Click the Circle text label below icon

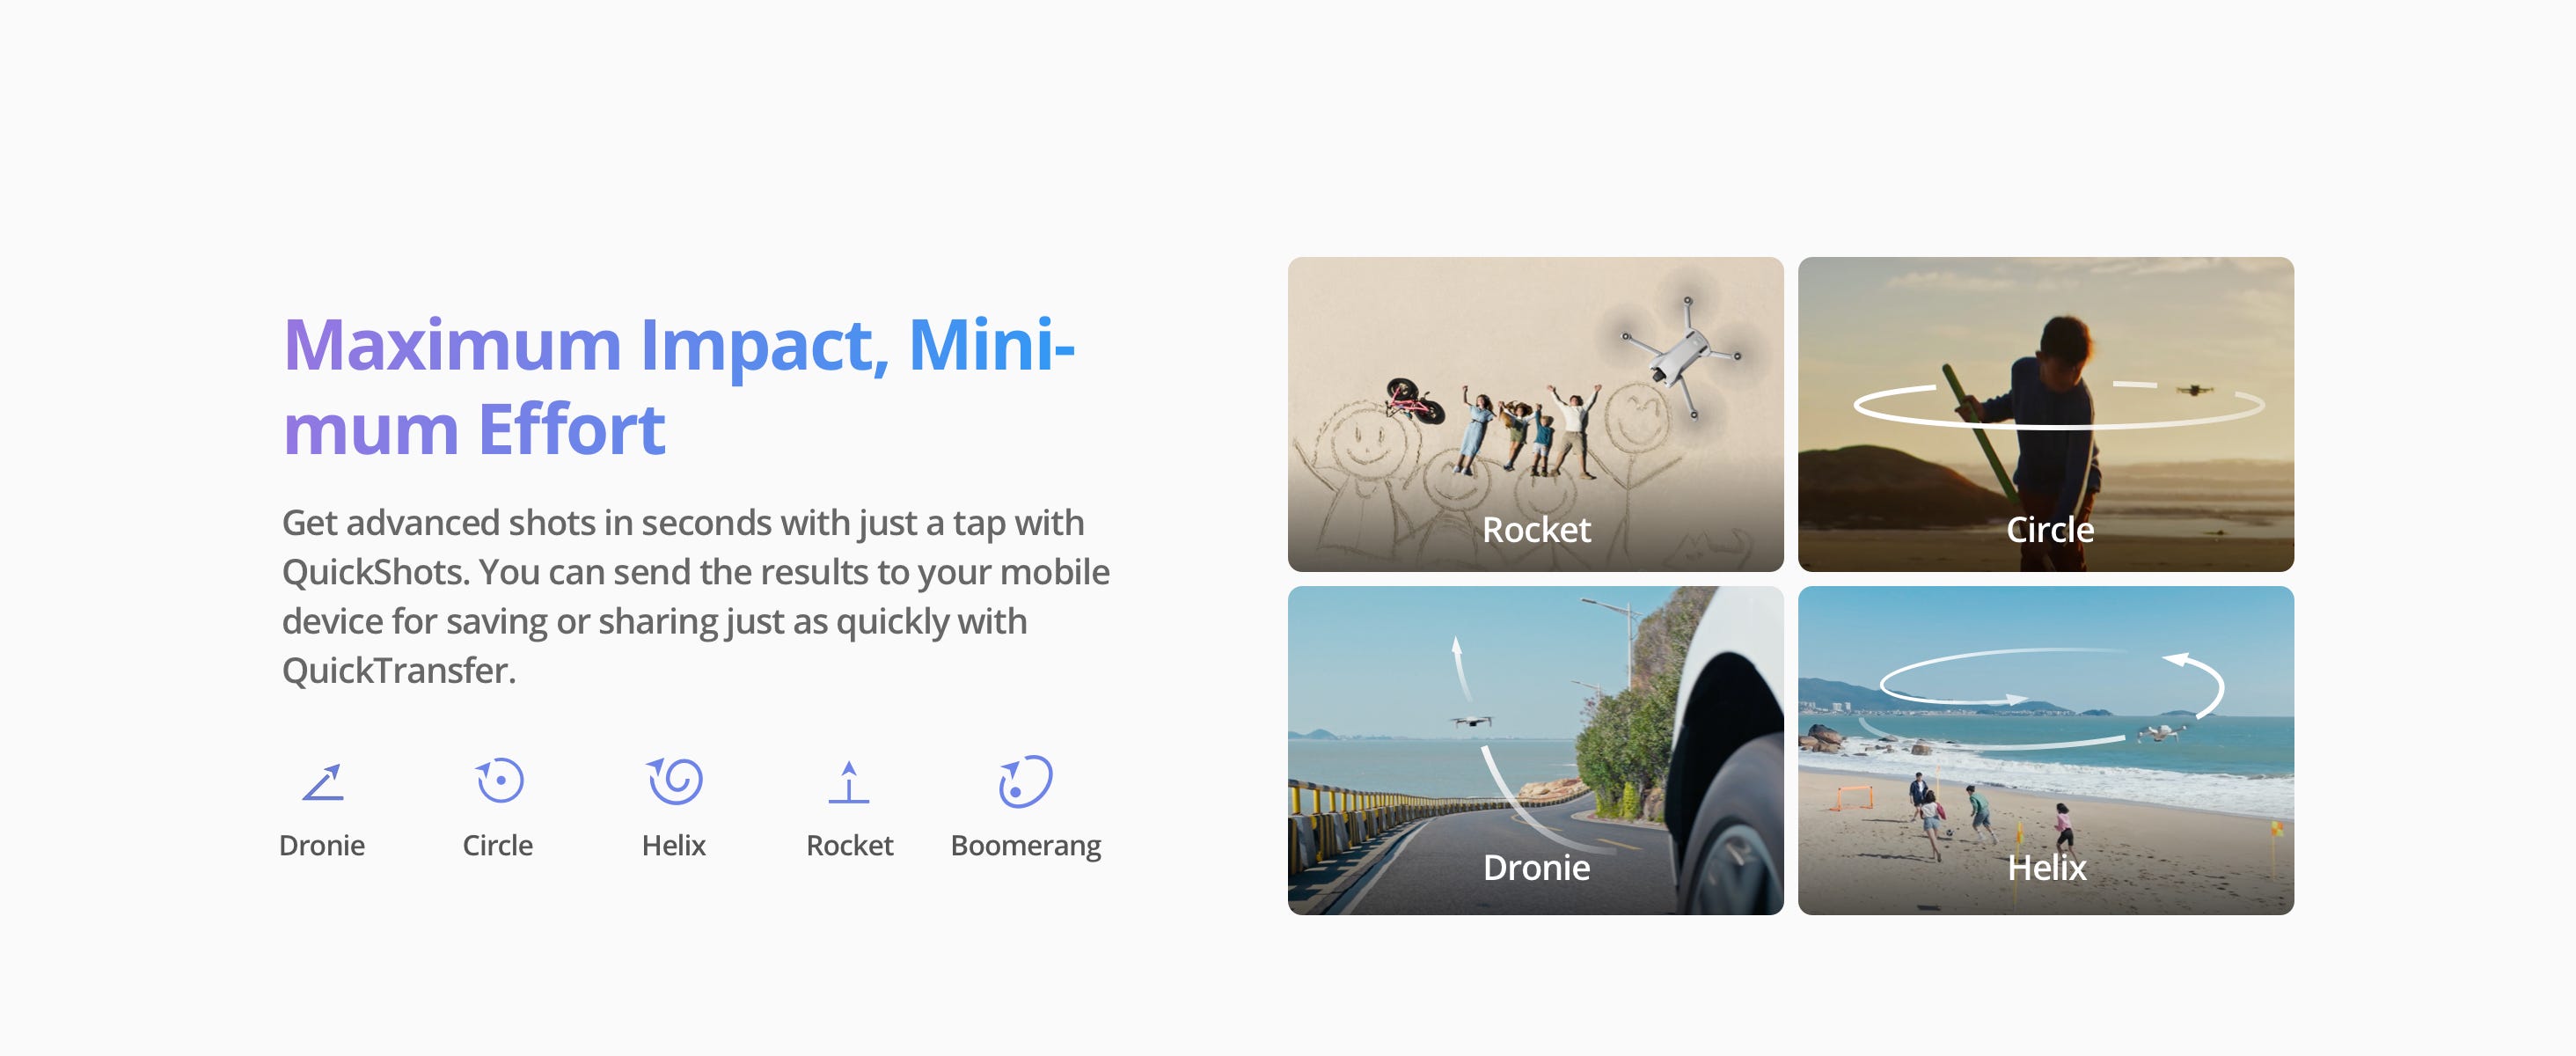point(498,846)
